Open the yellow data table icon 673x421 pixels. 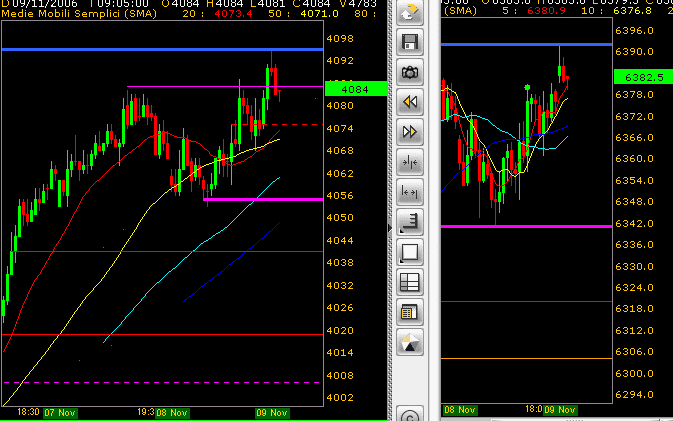click(x=410, y=312)
